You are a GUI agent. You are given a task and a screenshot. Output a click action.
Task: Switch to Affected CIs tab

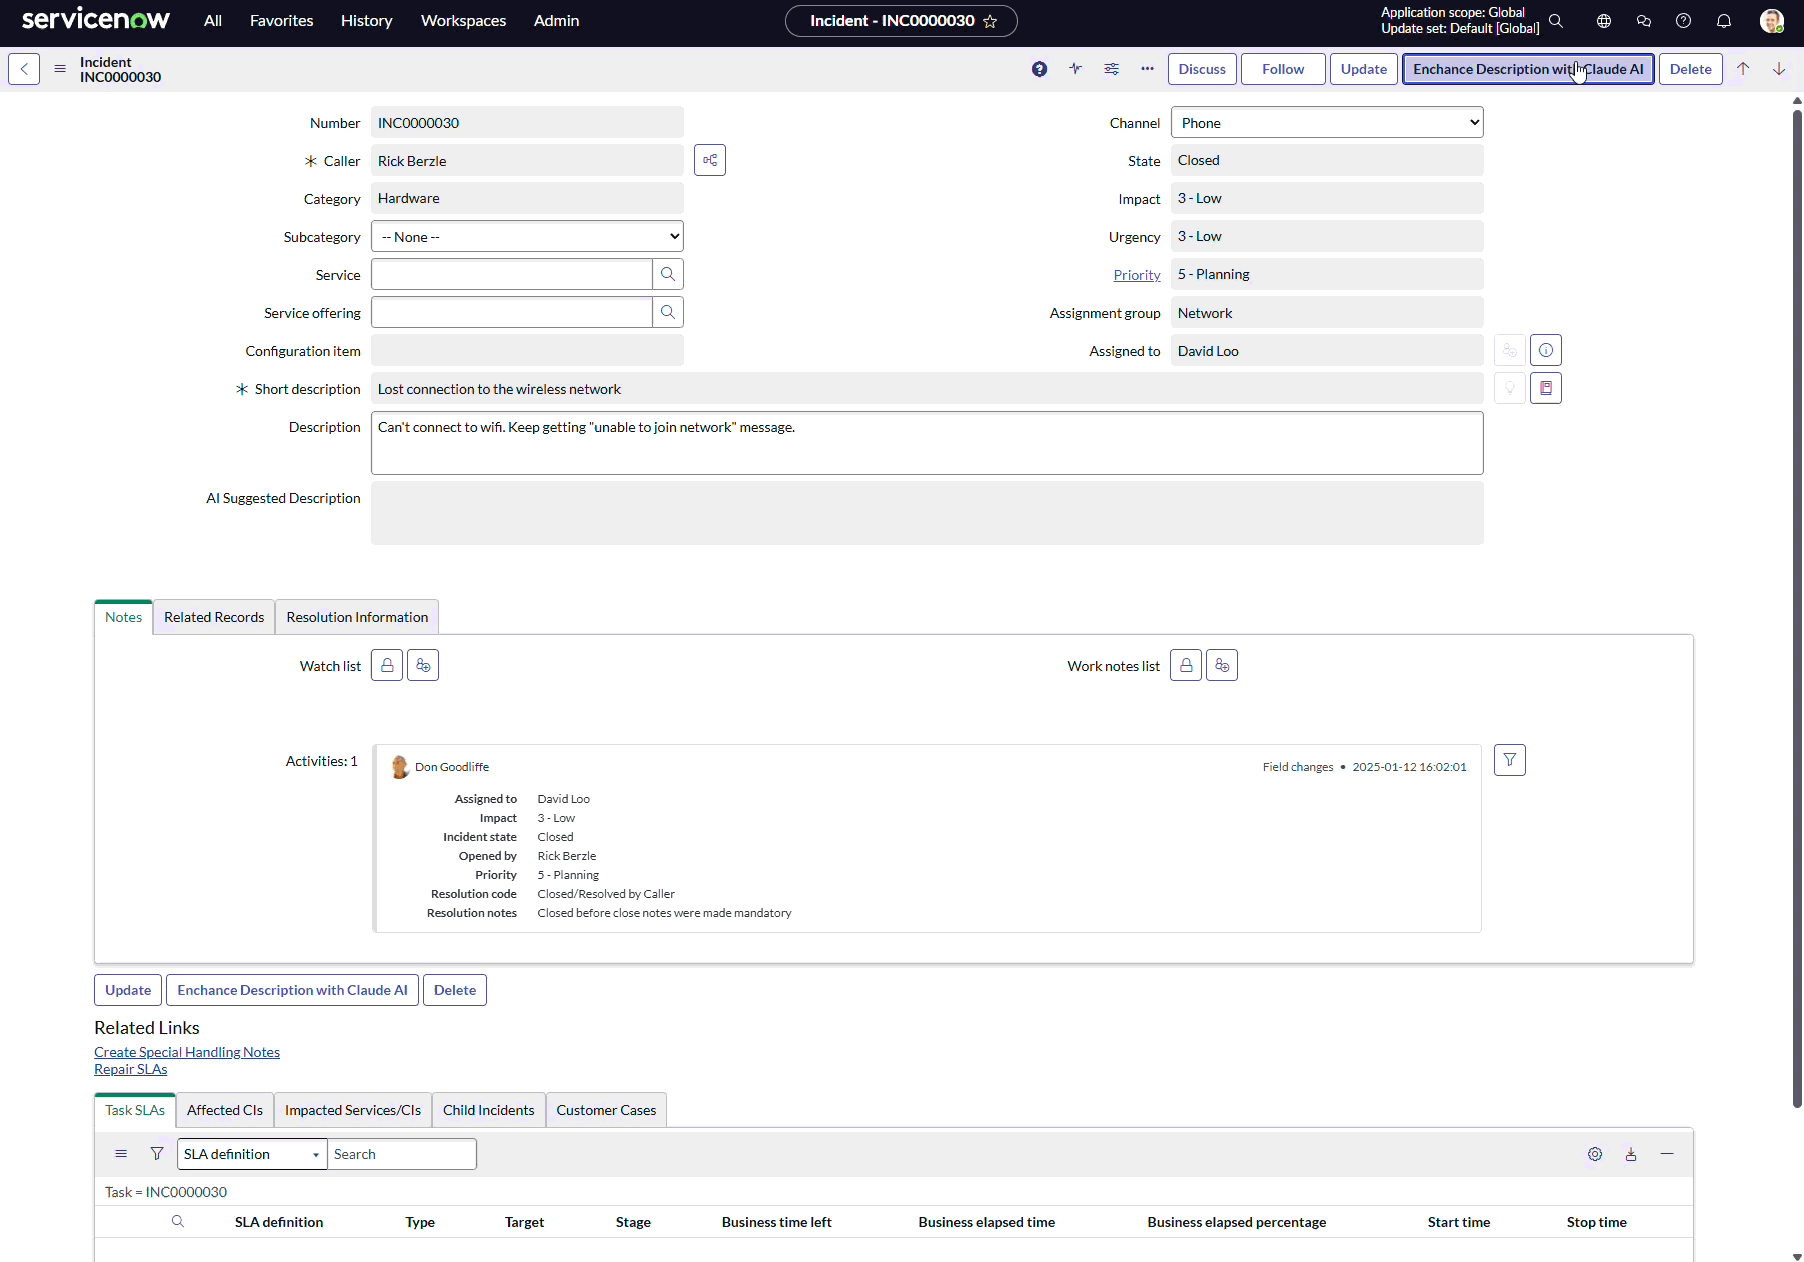225,1110
